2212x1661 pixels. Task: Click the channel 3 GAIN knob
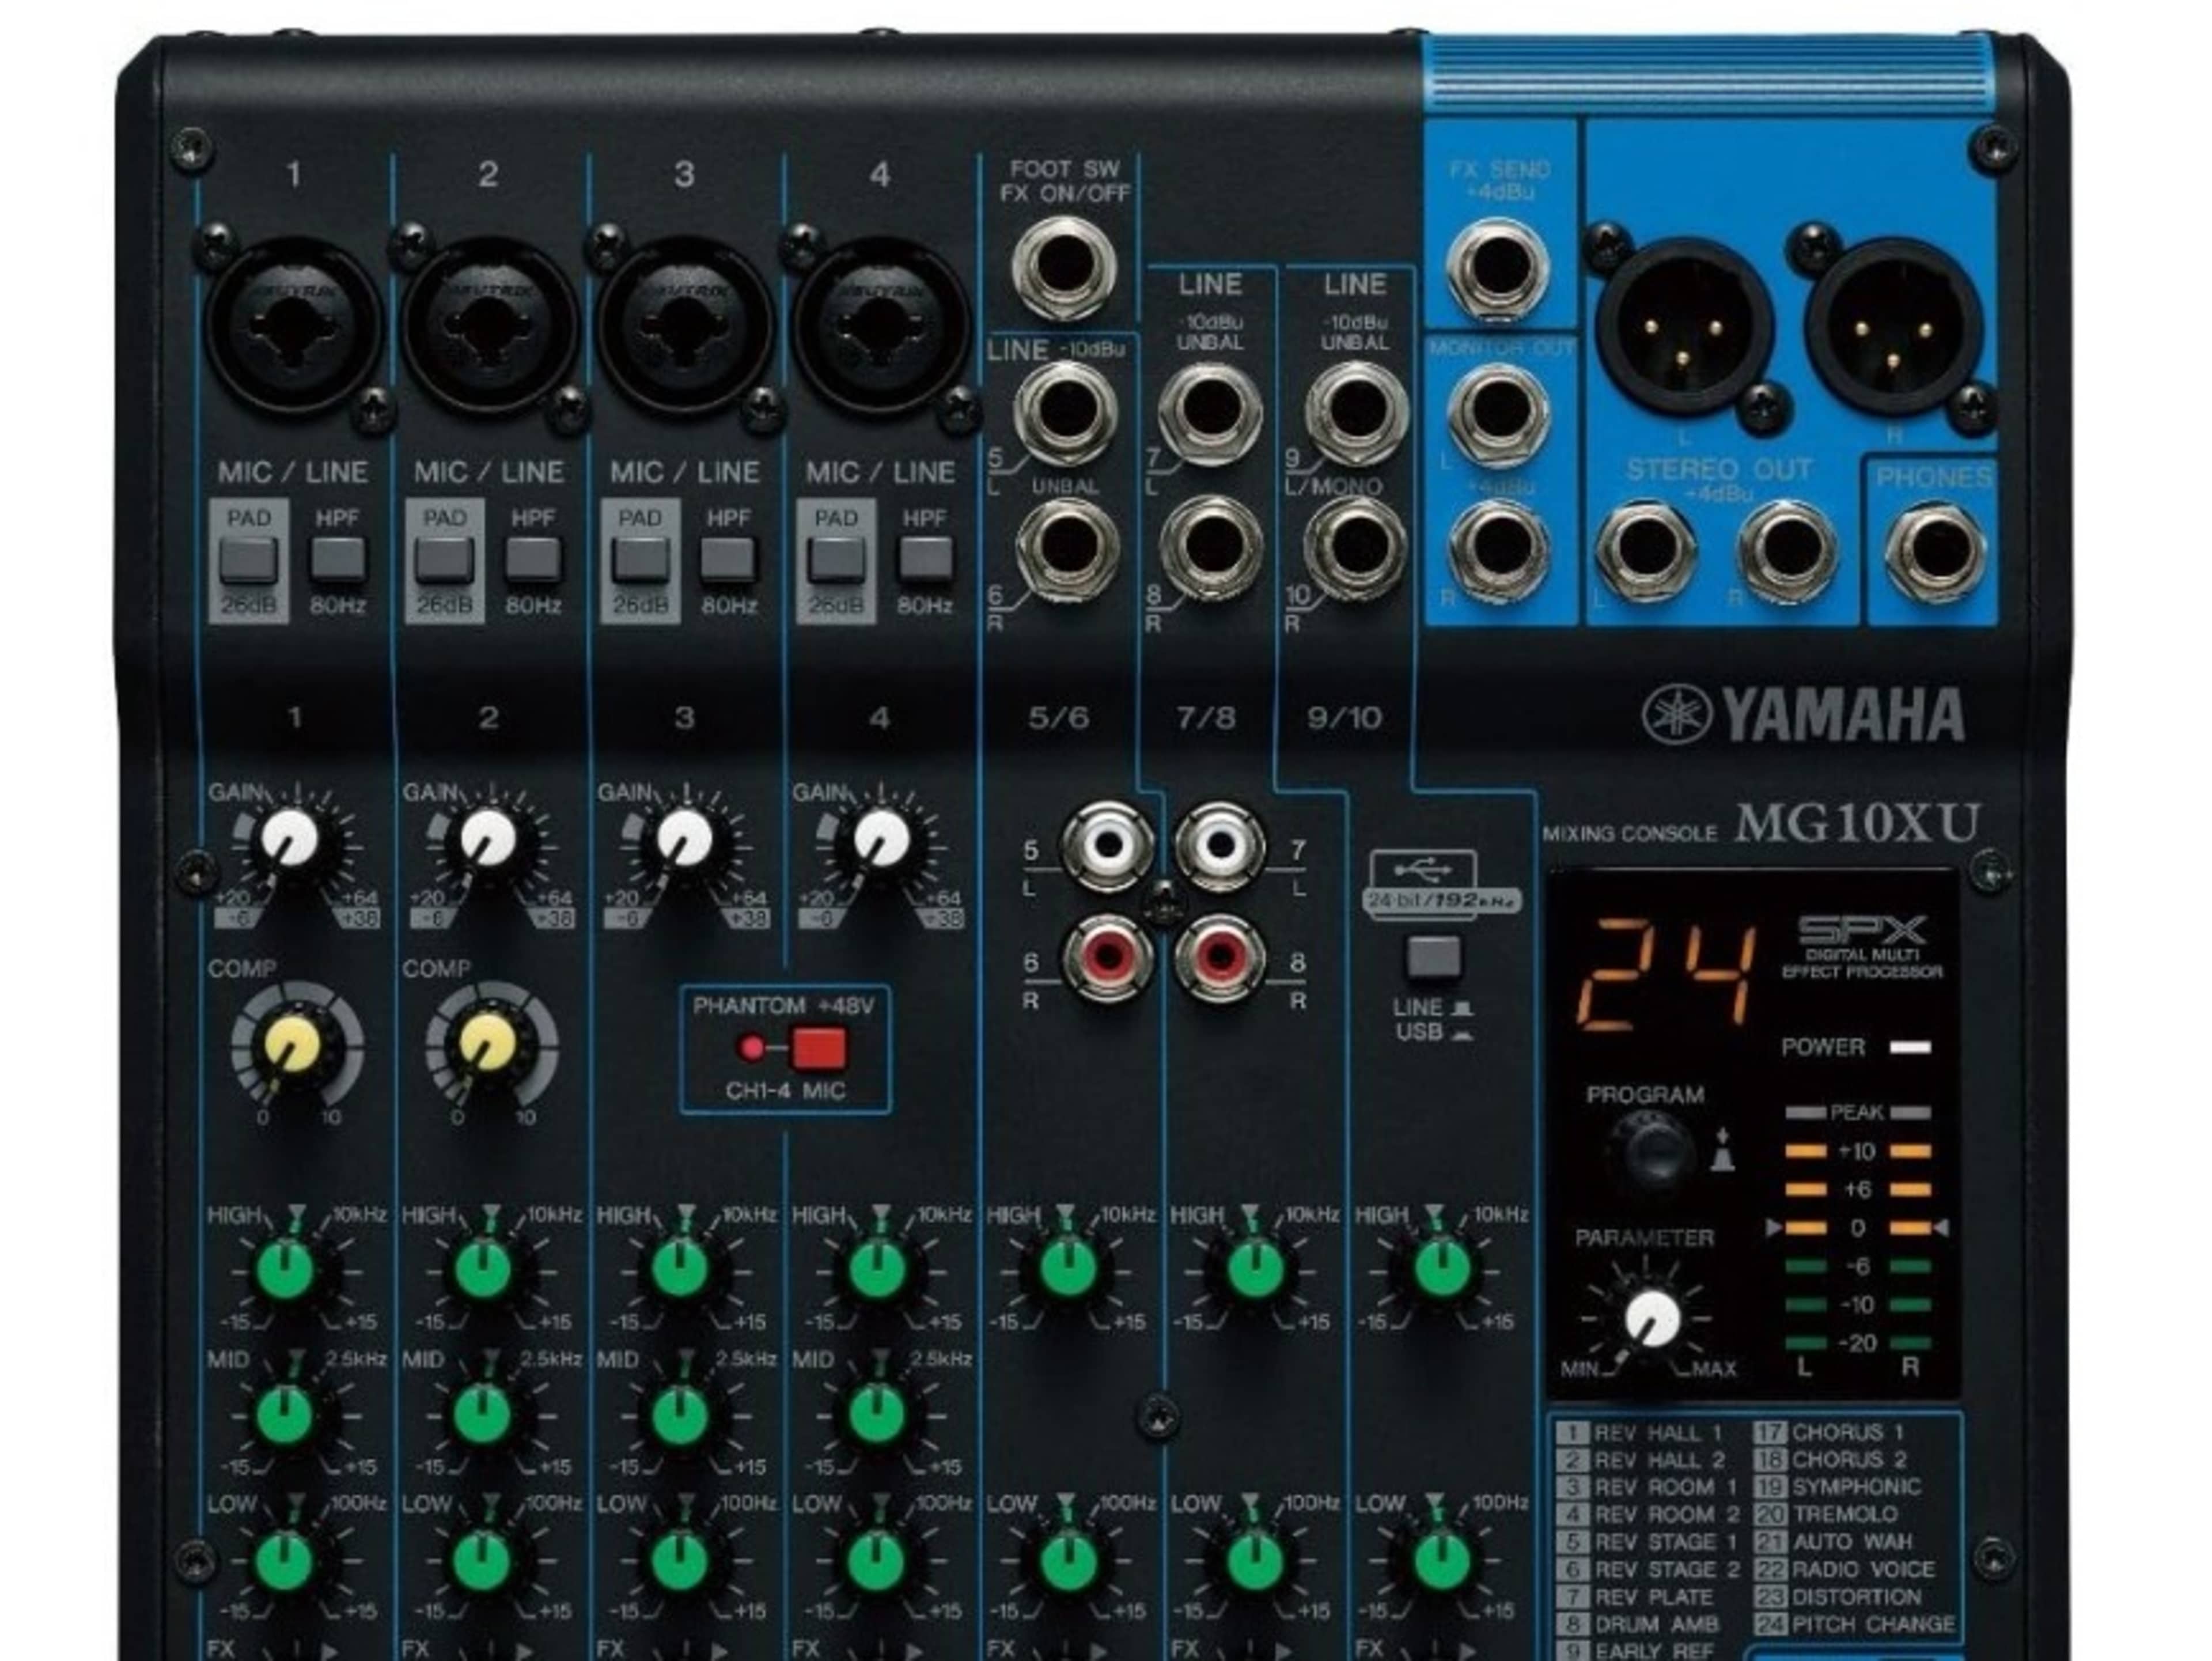[x=684, y=838]
